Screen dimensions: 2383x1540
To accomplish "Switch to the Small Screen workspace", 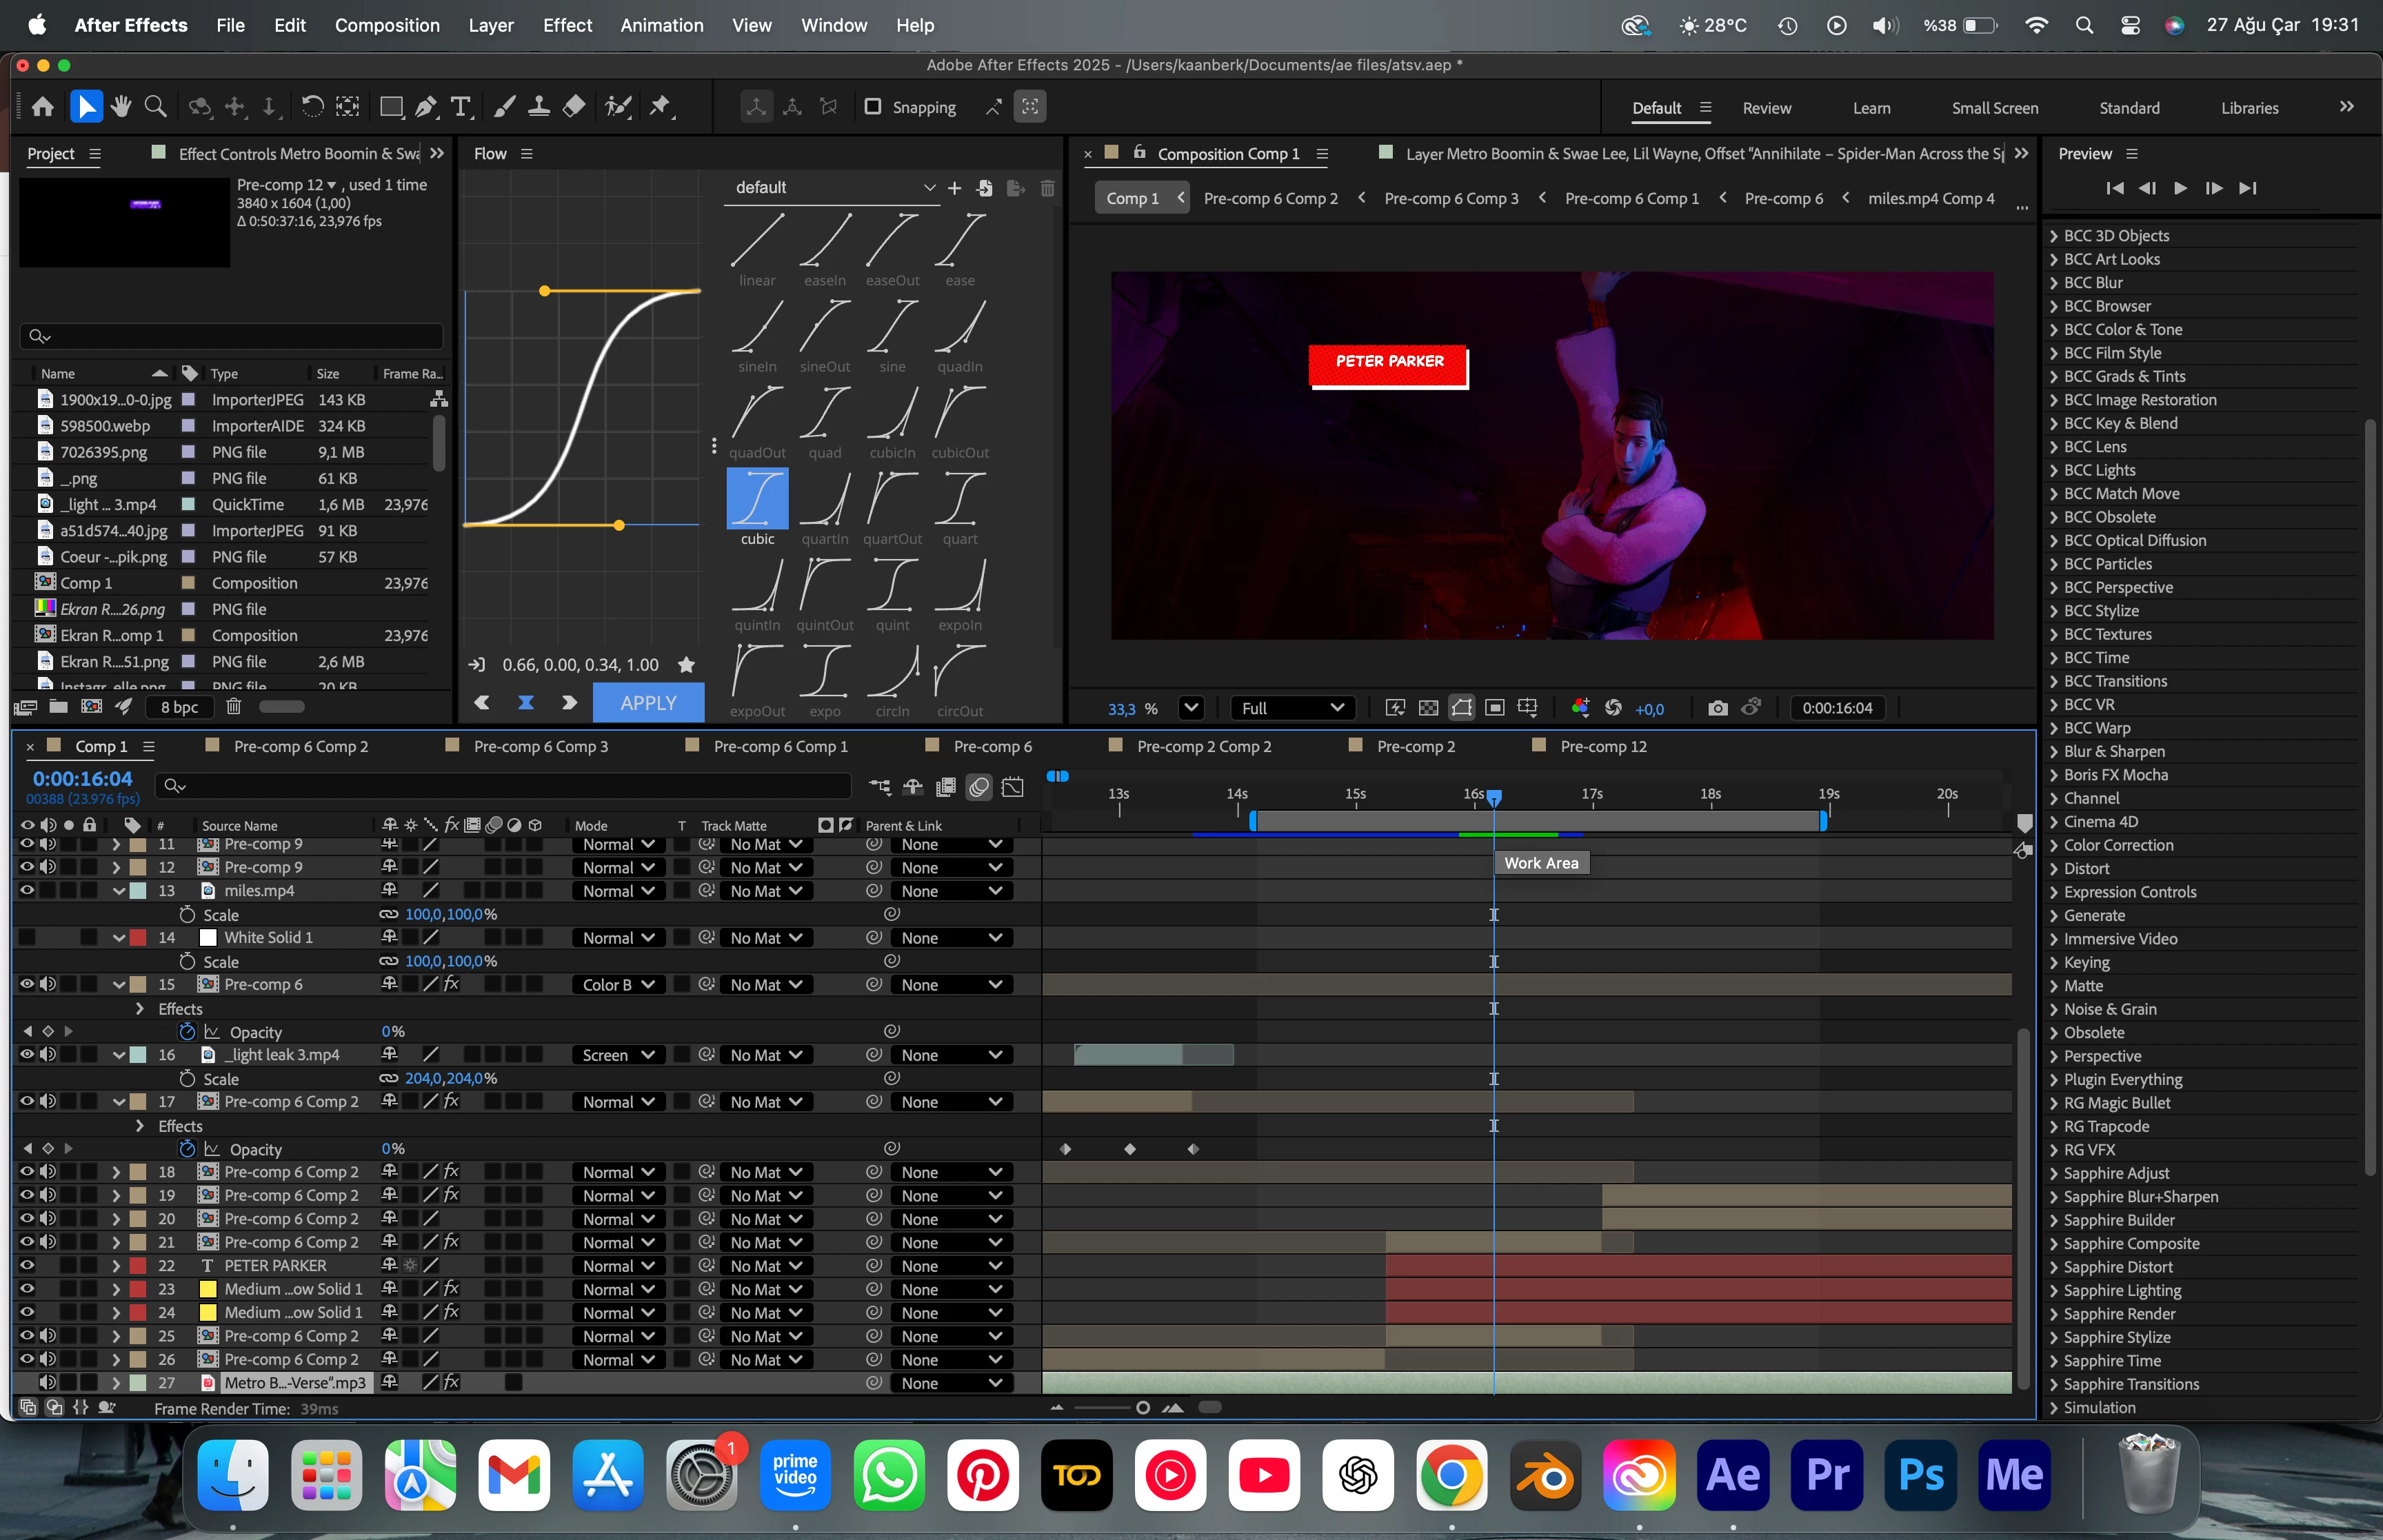I will coord(1994,108).
